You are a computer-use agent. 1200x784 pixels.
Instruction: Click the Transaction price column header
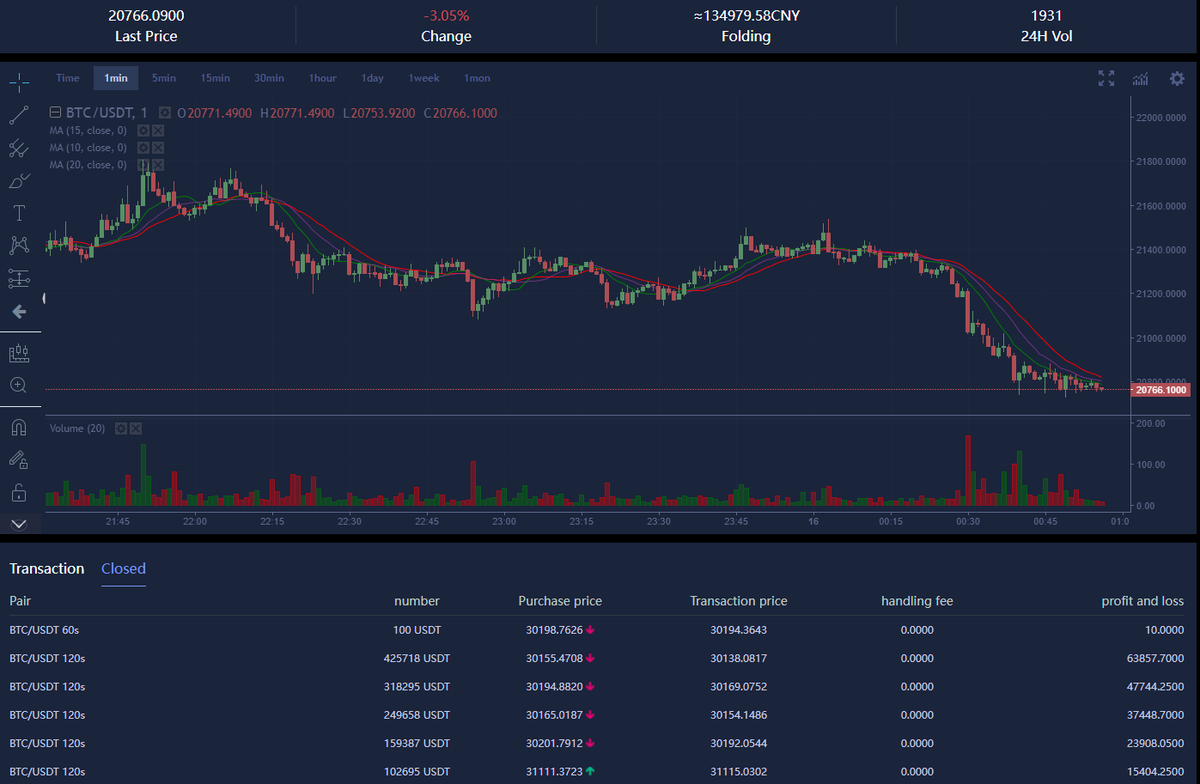739,601
